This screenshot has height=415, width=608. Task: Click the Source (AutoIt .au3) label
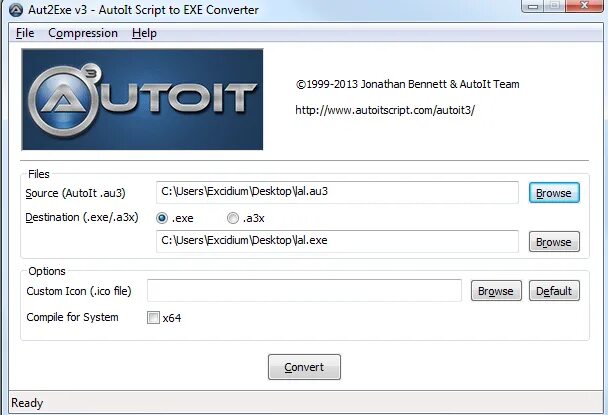[75, 193]
